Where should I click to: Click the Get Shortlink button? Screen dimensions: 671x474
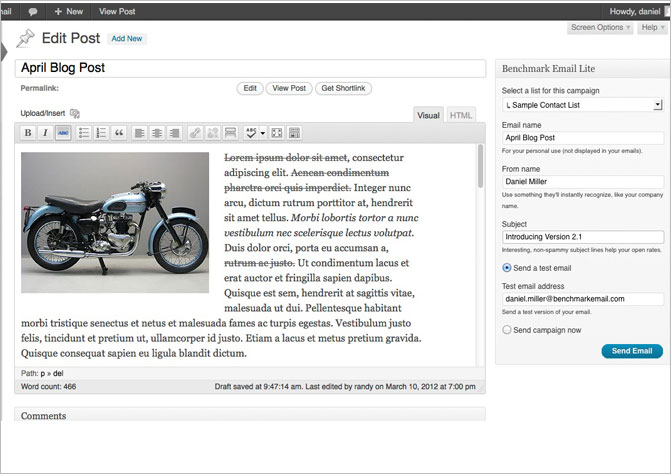[344, 88]
